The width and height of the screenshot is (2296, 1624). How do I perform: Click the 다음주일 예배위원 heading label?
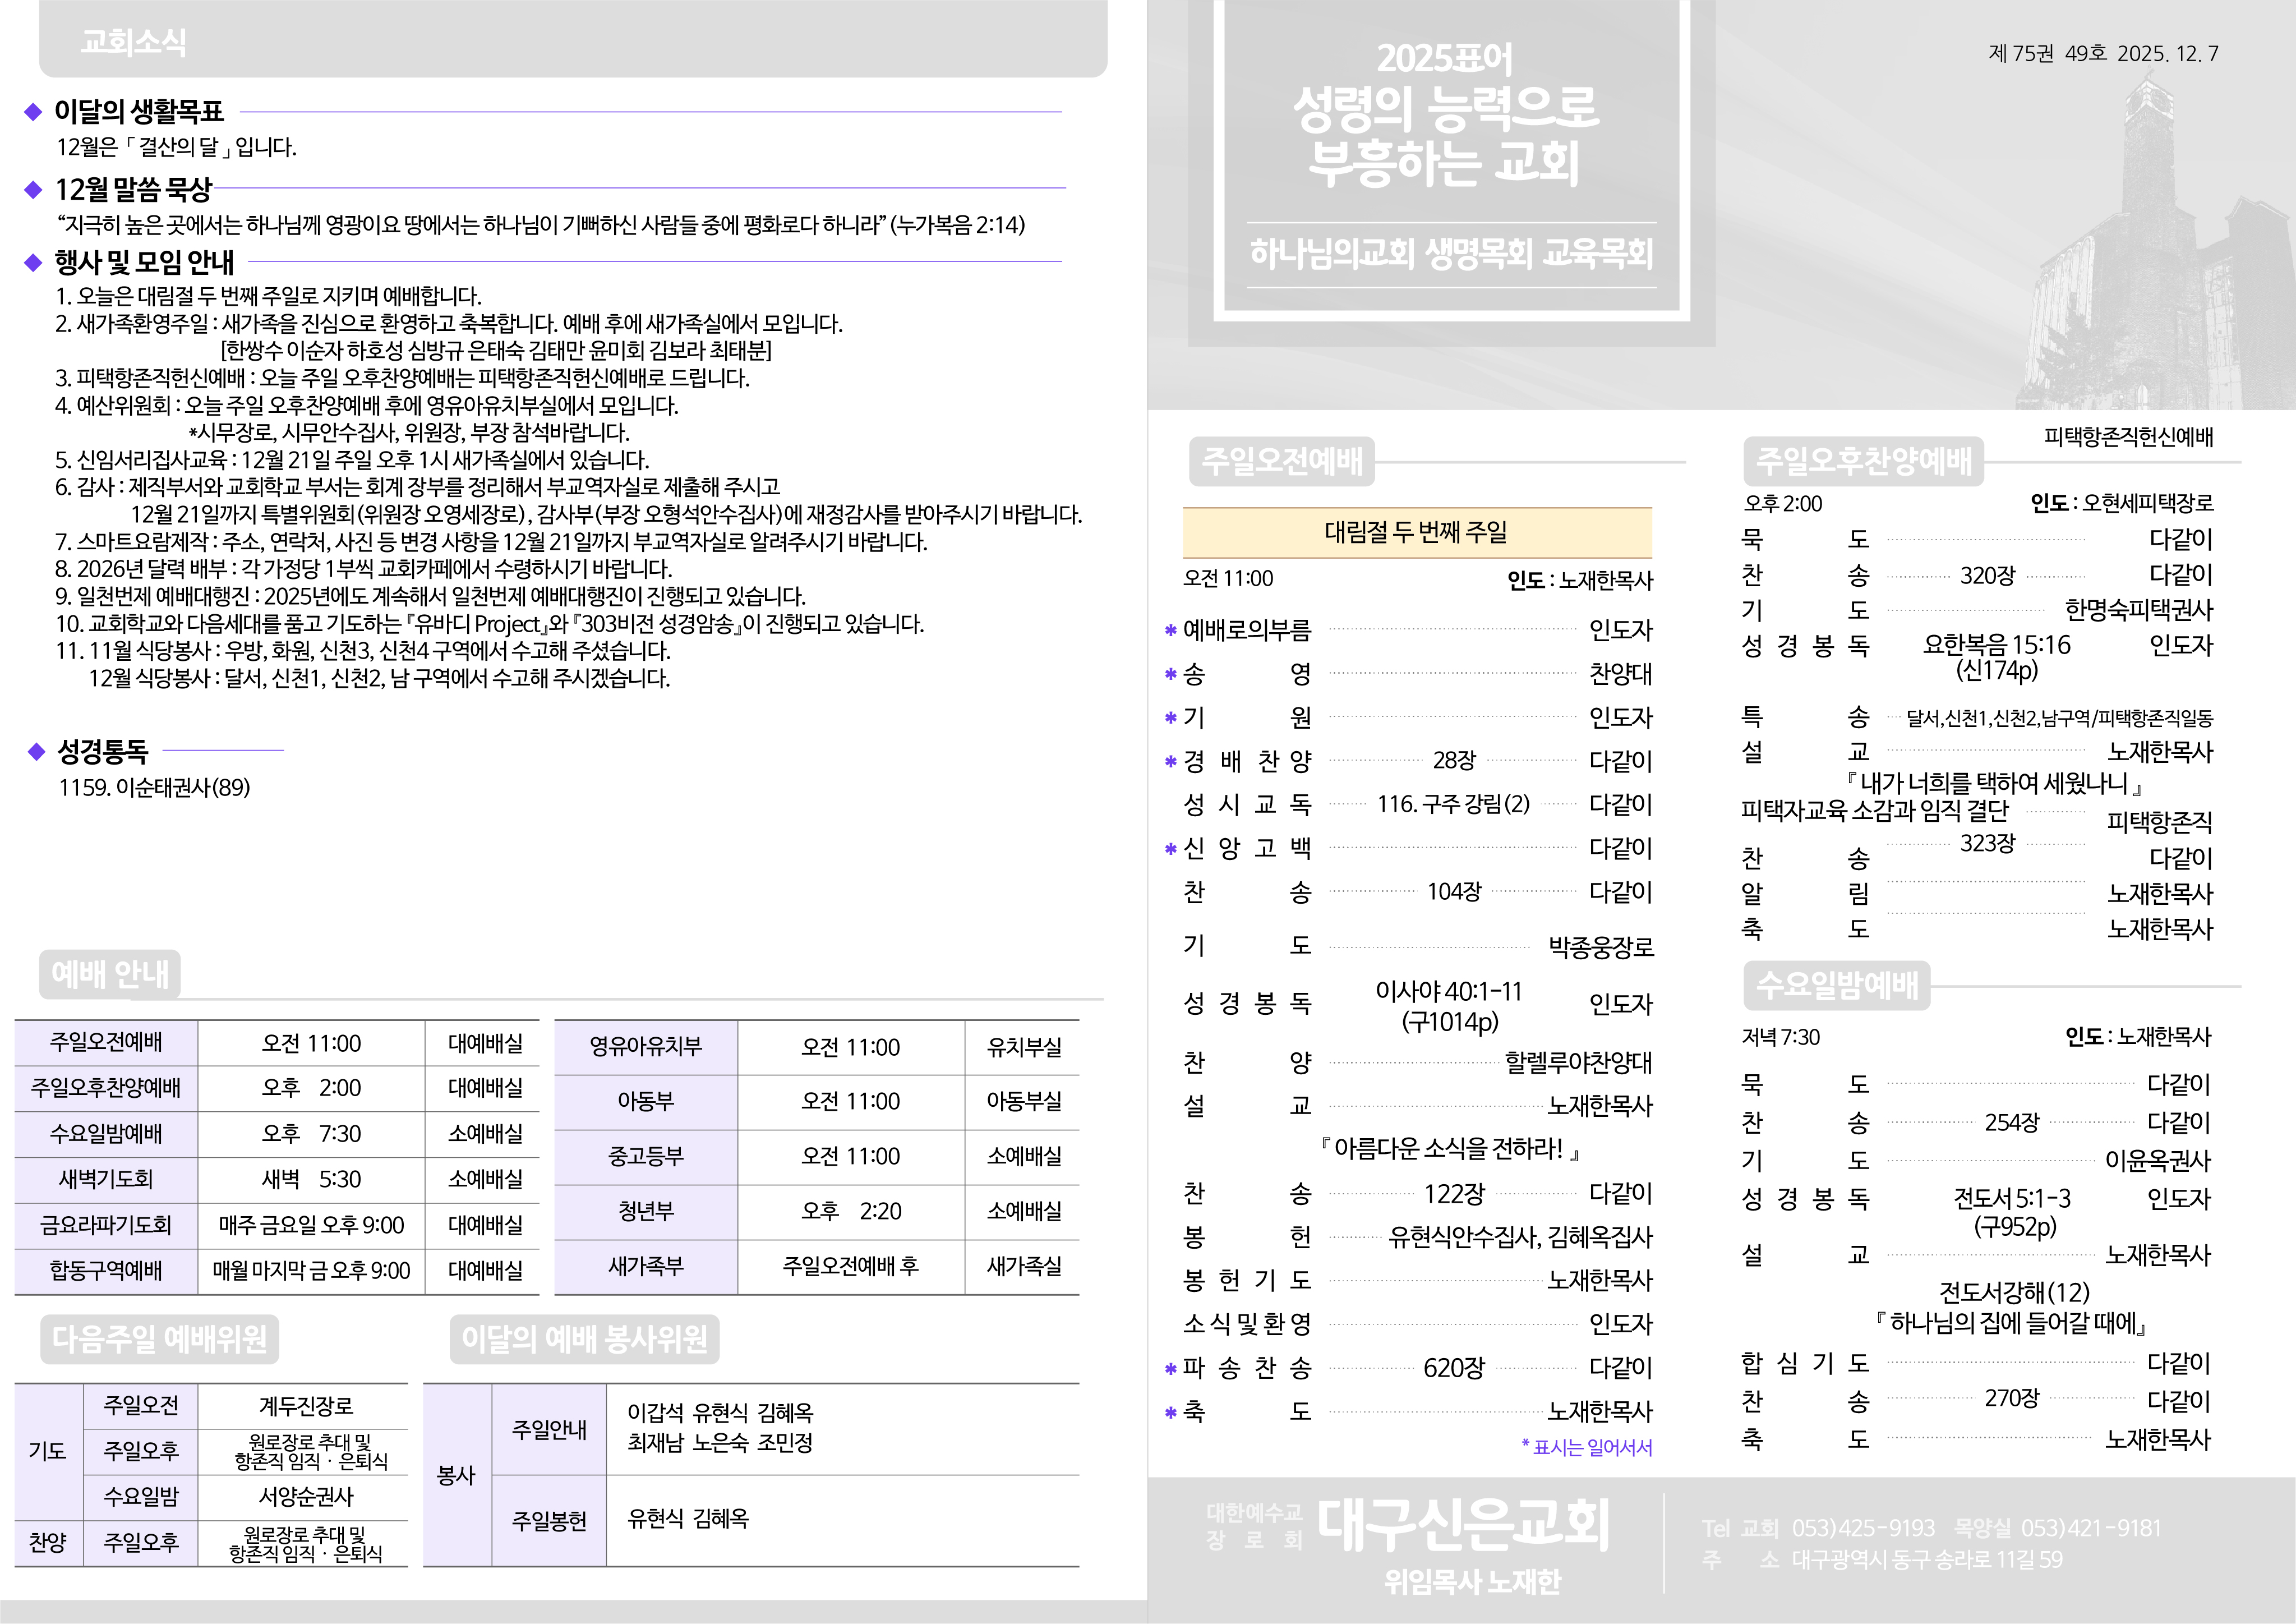pyautogui.click(x=160, y=1339)
